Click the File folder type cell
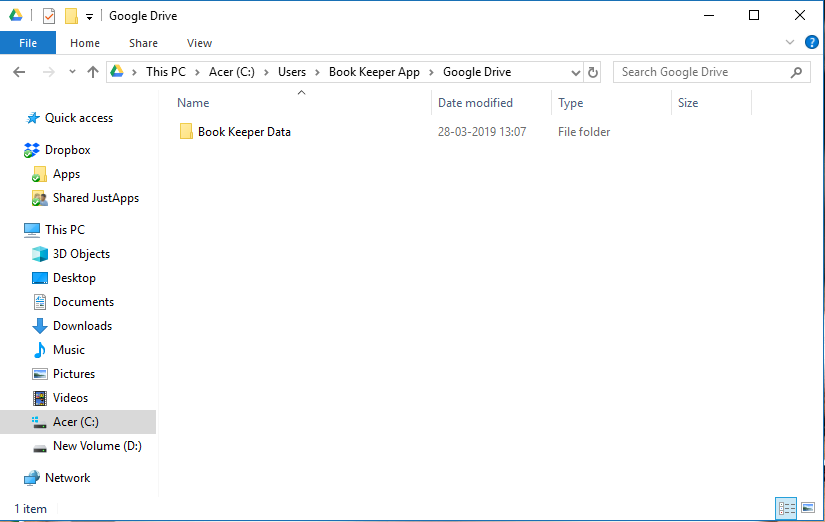 click(584, 132)
